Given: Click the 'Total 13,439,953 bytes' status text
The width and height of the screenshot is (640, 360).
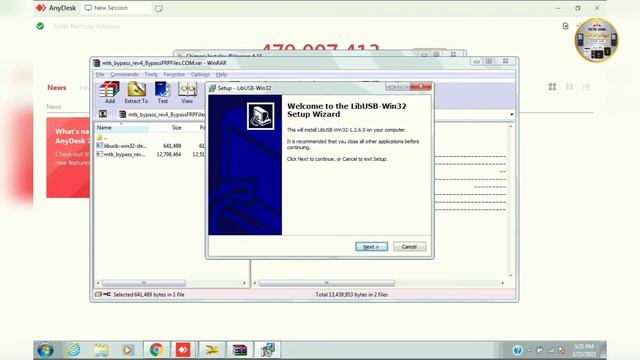Looking at the screenshot, I should [x=351, y=294].
